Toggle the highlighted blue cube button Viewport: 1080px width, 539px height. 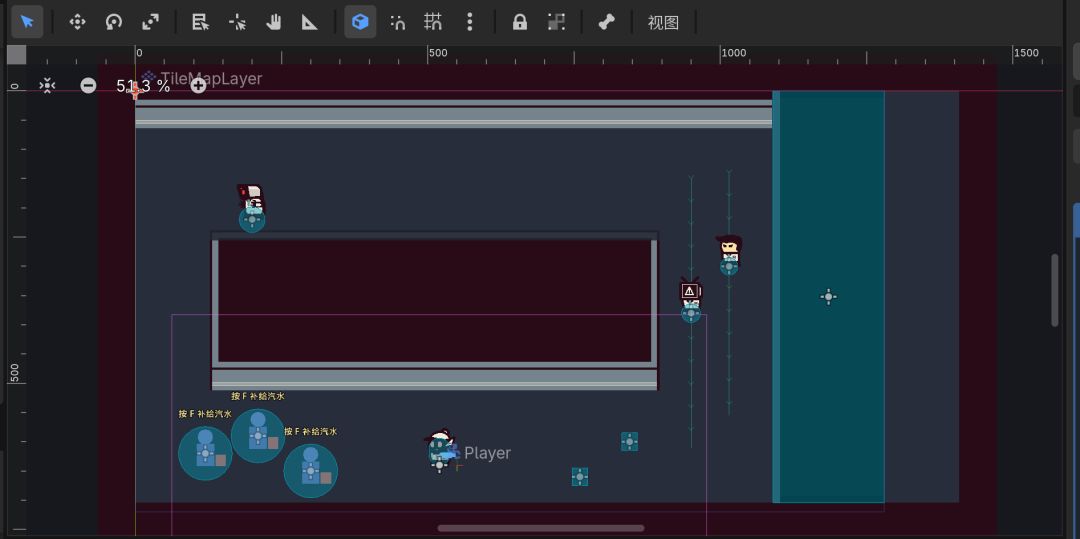(360, 22)
